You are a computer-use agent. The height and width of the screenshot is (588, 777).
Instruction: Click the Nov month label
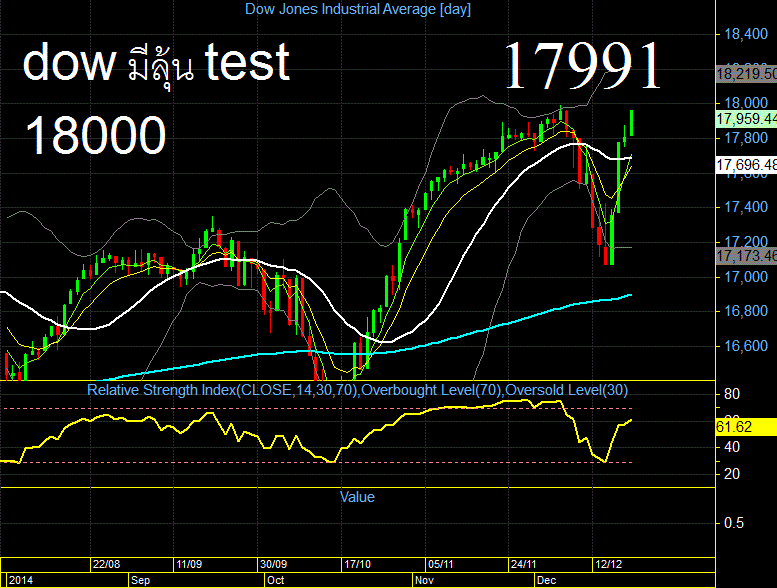(424, 580)
